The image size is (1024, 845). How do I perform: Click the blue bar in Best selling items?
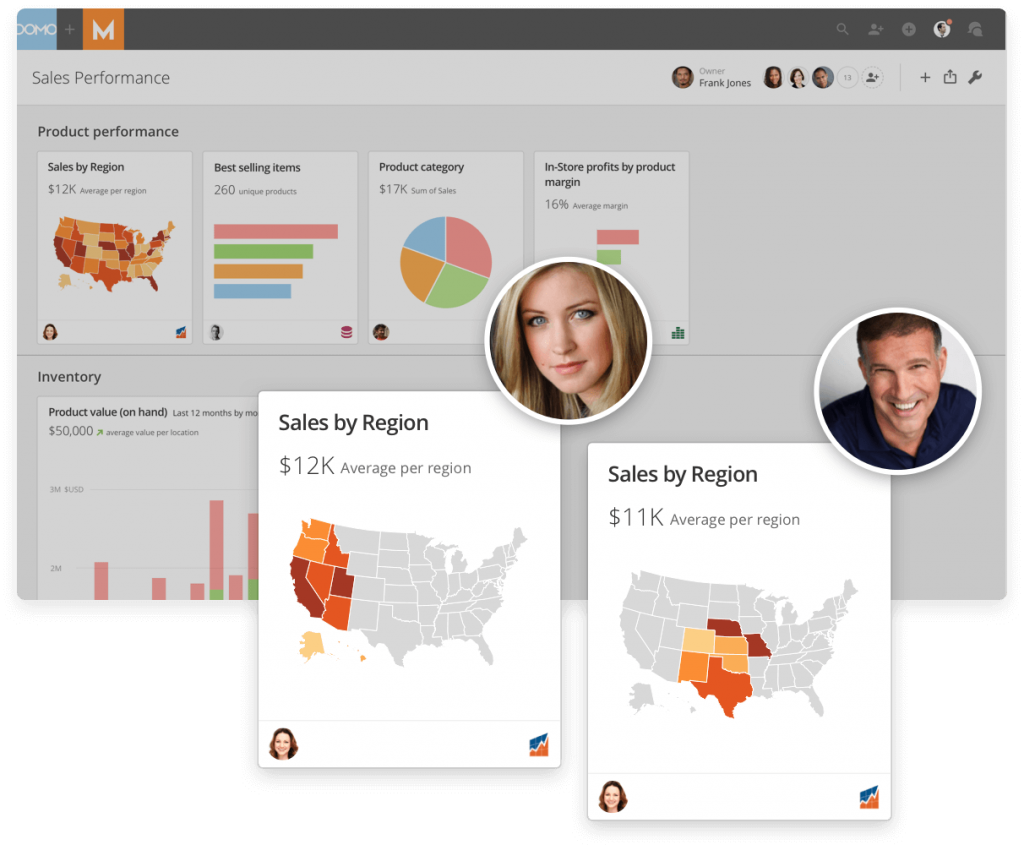(252, 291)
